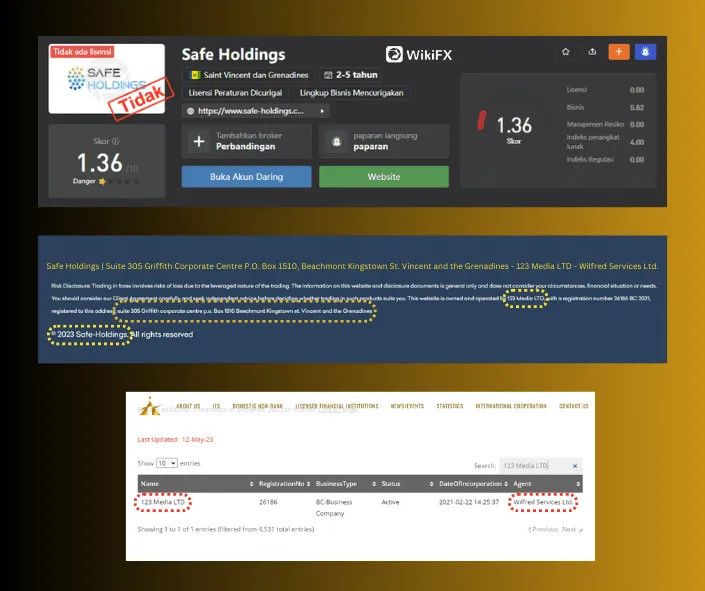Click the 2021-02-22 incorporation date cell
This screenshot has height=591, width=705.
[469, 502]
